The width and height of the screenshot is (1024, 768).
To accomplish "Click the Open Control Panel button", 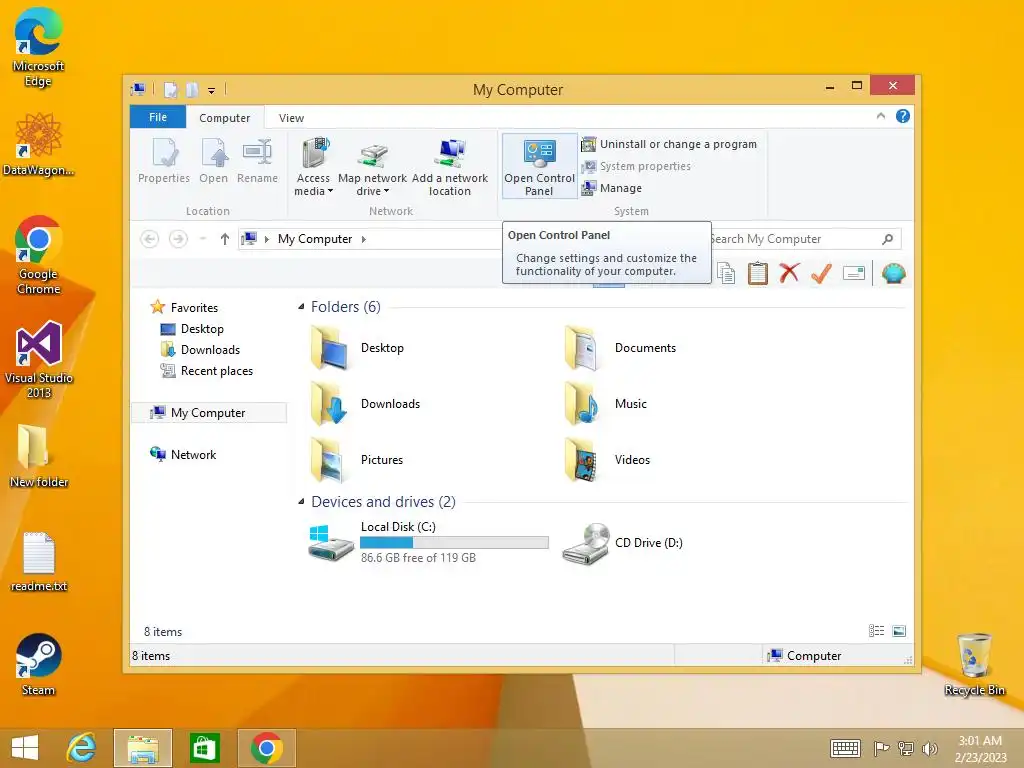I will (539, 167).
